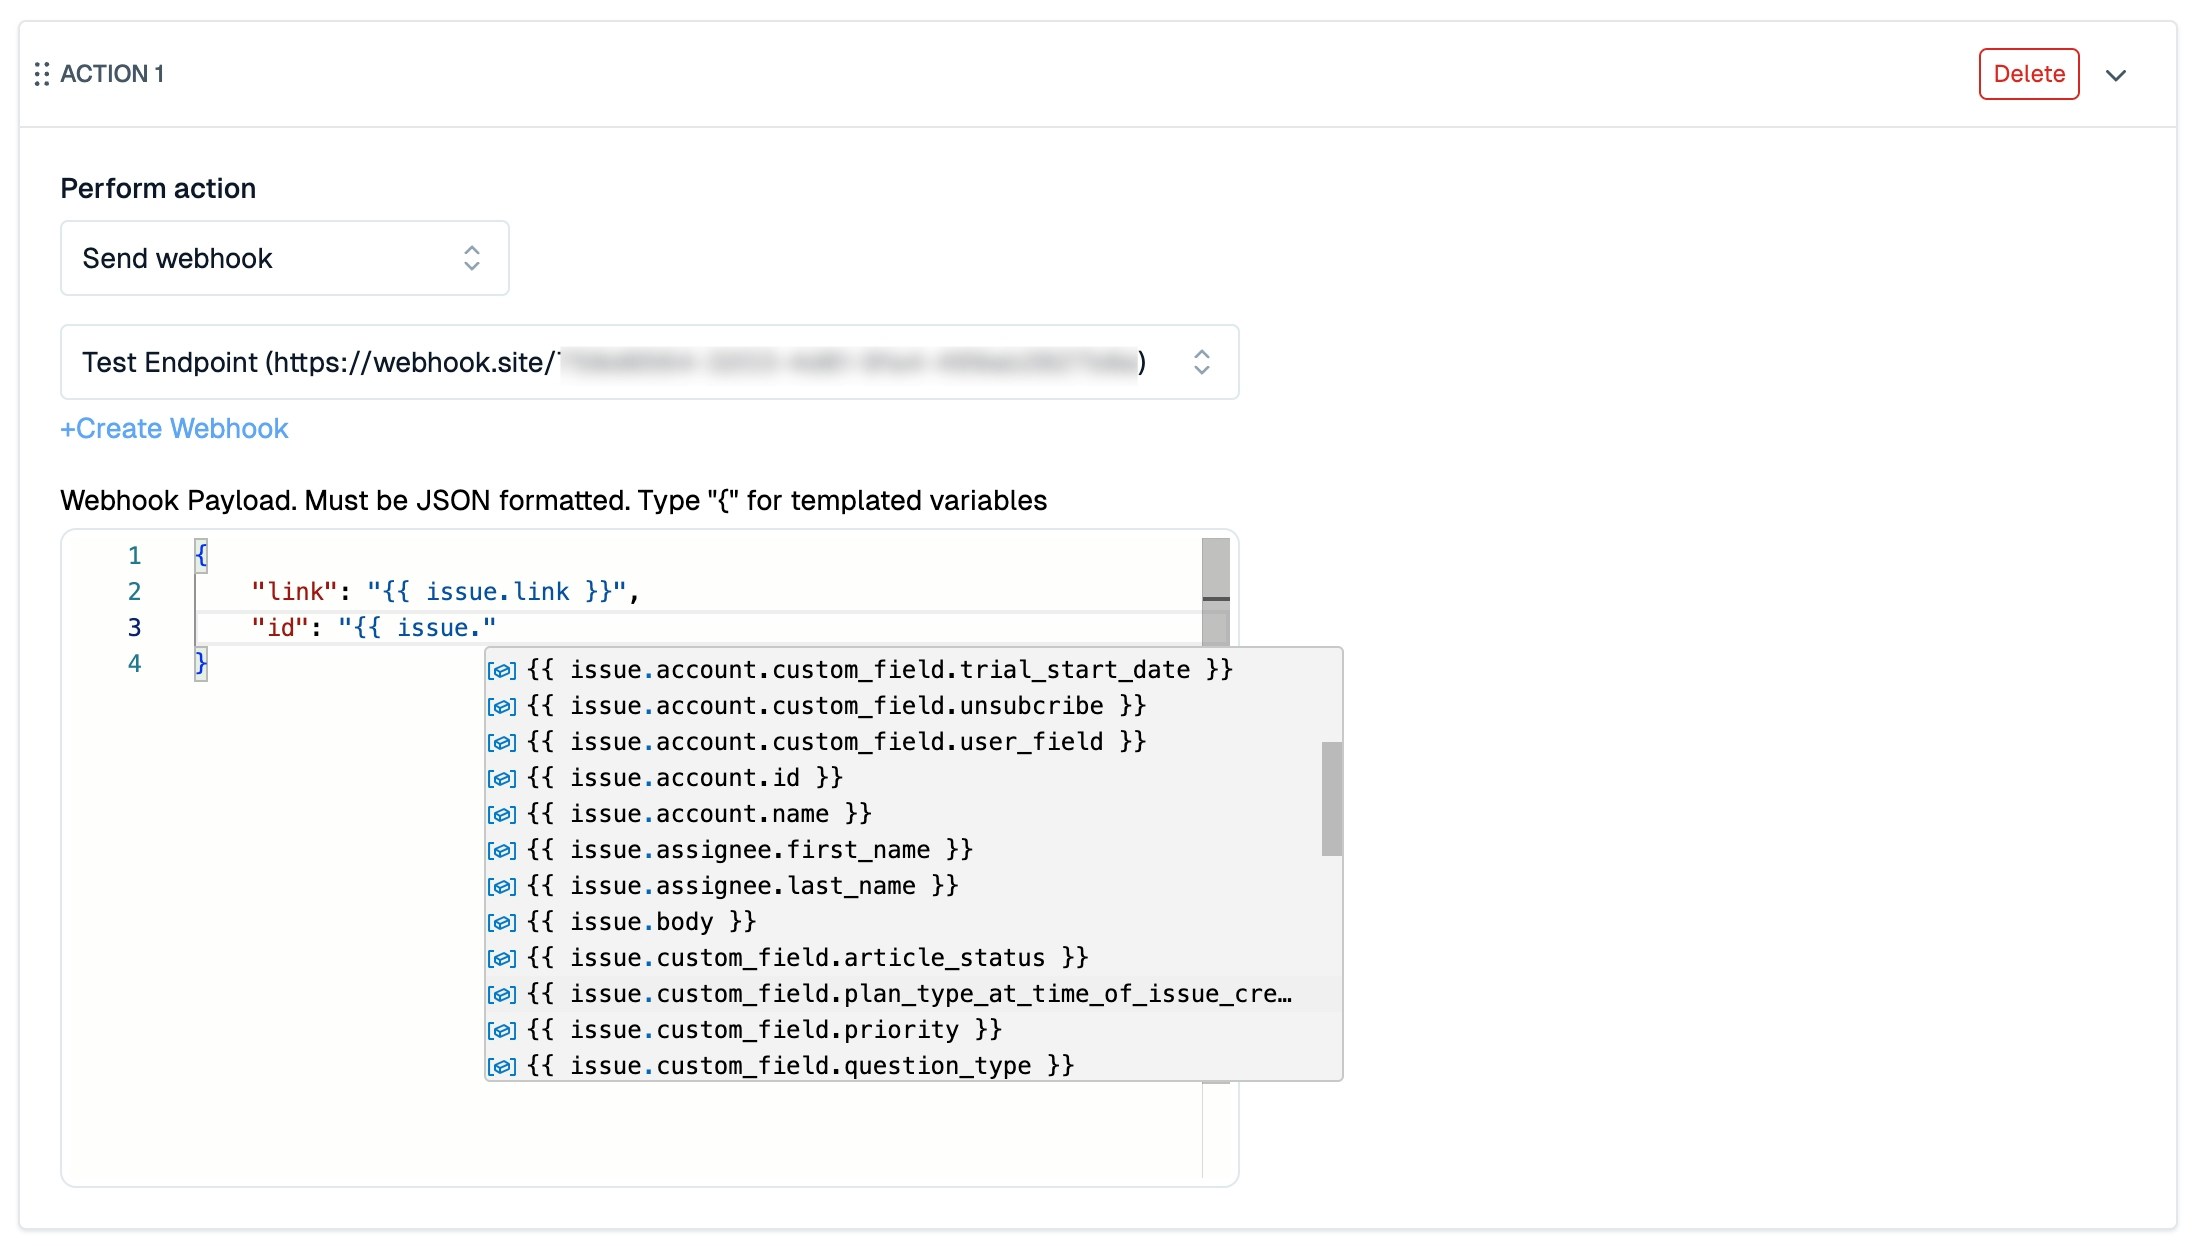
Task: Click the variable icon next to issue.custom_field.priority
Action: click(501, 1030)
